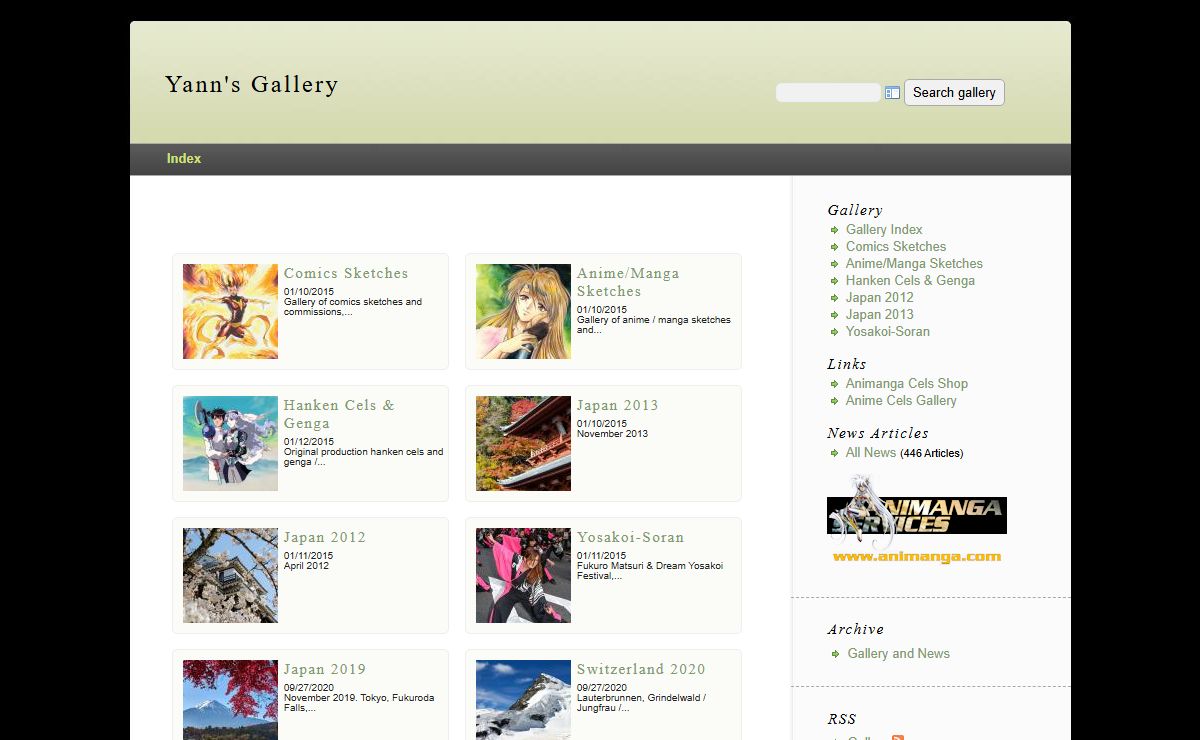Open the Switzerland 2020 album title
The height and width of the screenshot is (740, 1200).
641,669
